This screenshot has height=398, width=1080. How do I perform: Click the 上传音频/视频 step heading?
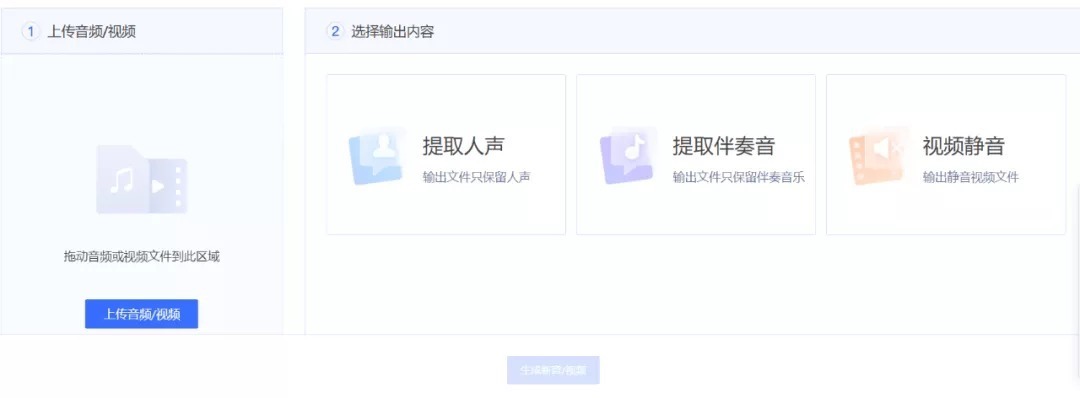click(x=92, y=32)
